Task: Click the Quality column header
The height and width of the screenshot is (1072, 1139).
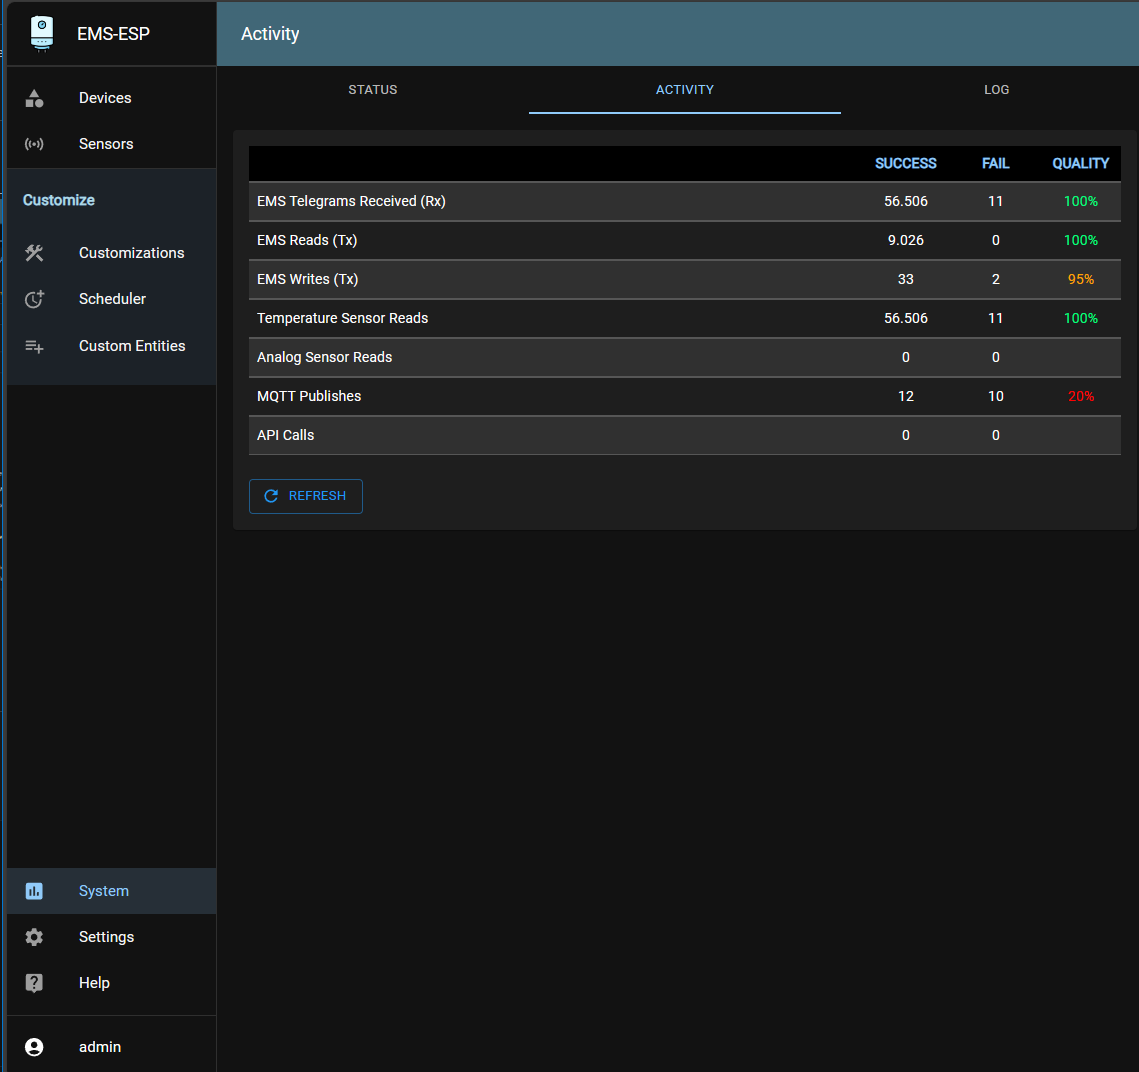Action: pos(1080,163)
